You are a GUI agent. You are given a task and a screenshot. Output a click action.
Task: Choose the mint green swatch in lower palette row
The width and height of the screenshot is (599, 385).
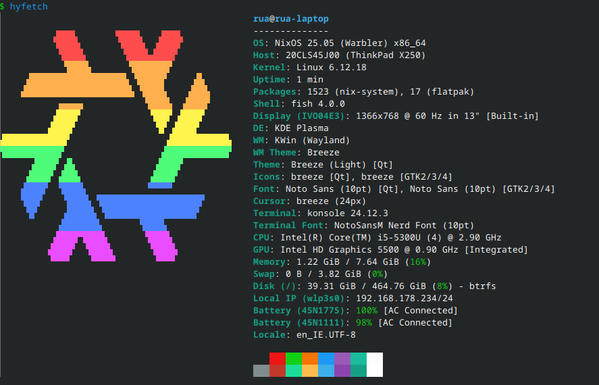click(x=293, y=371)
